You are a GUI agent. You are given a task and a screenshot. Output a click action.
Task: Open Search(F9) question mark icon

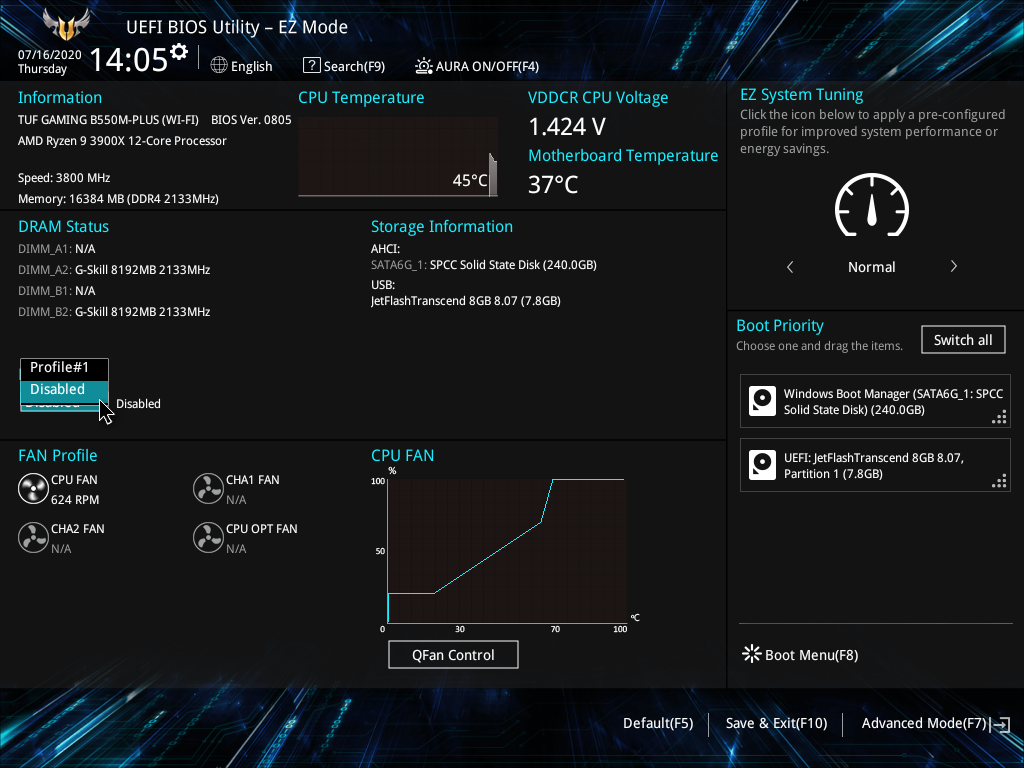click(x=312, y=65)
